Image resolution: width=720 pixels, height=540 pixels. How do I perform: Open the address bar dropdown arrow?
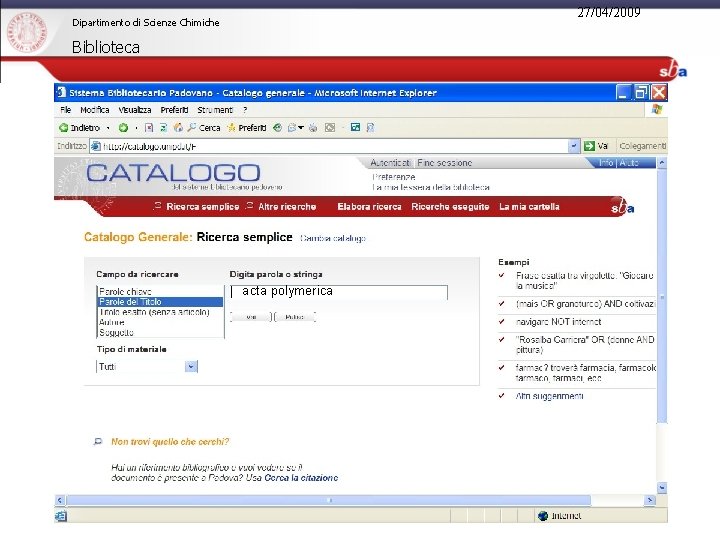pyautogui.click(x=574, y=146)
